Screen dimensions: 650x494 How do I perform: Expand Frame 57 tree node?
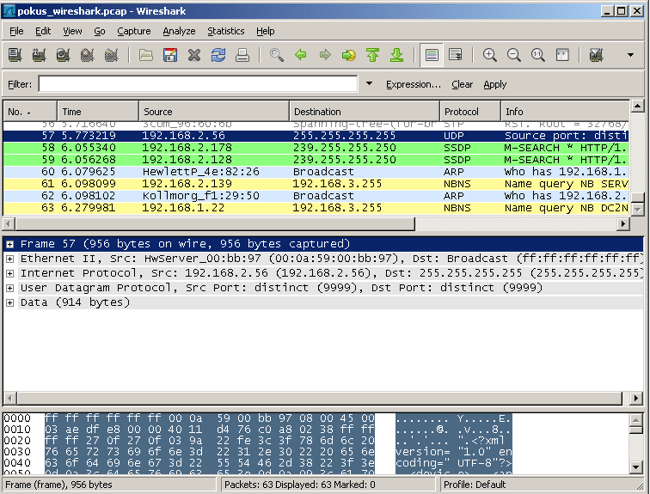click(10, 244)
